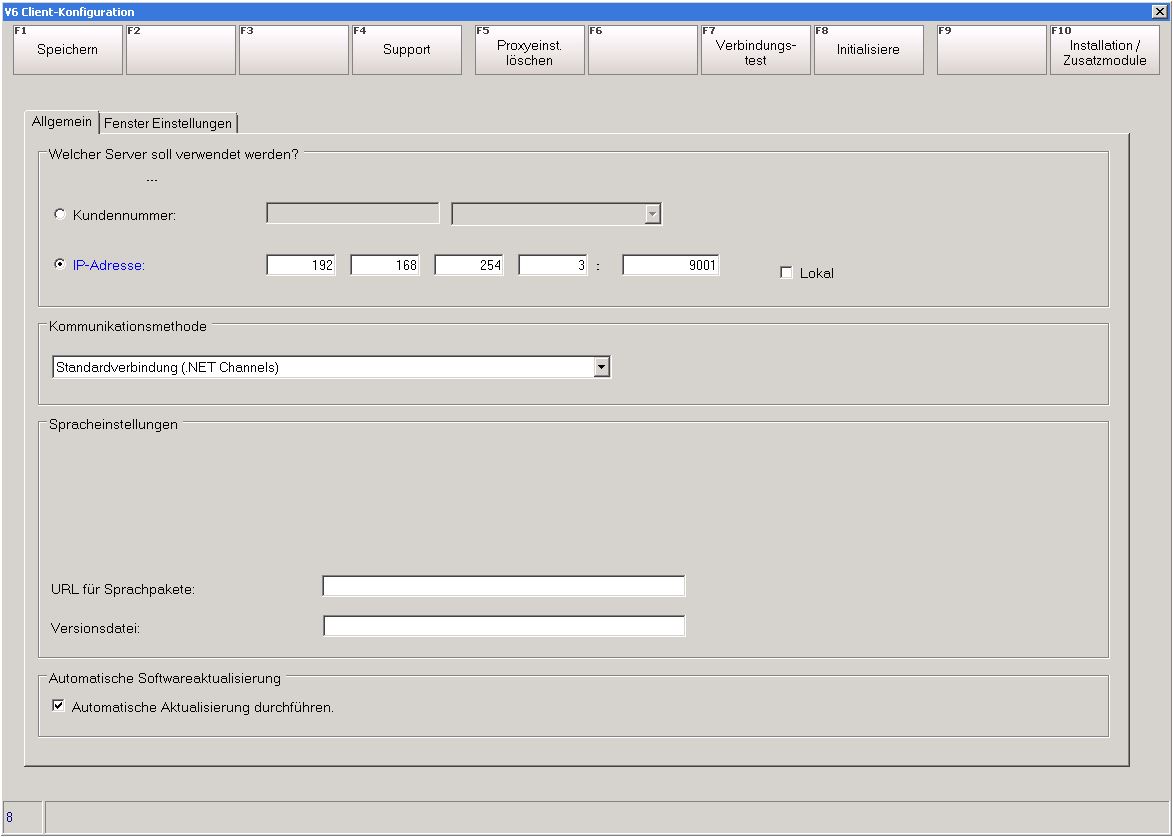1173x837 pixels.
Task: Open the dropdown beside Kundennummer field
Action: tap(652, 214)
